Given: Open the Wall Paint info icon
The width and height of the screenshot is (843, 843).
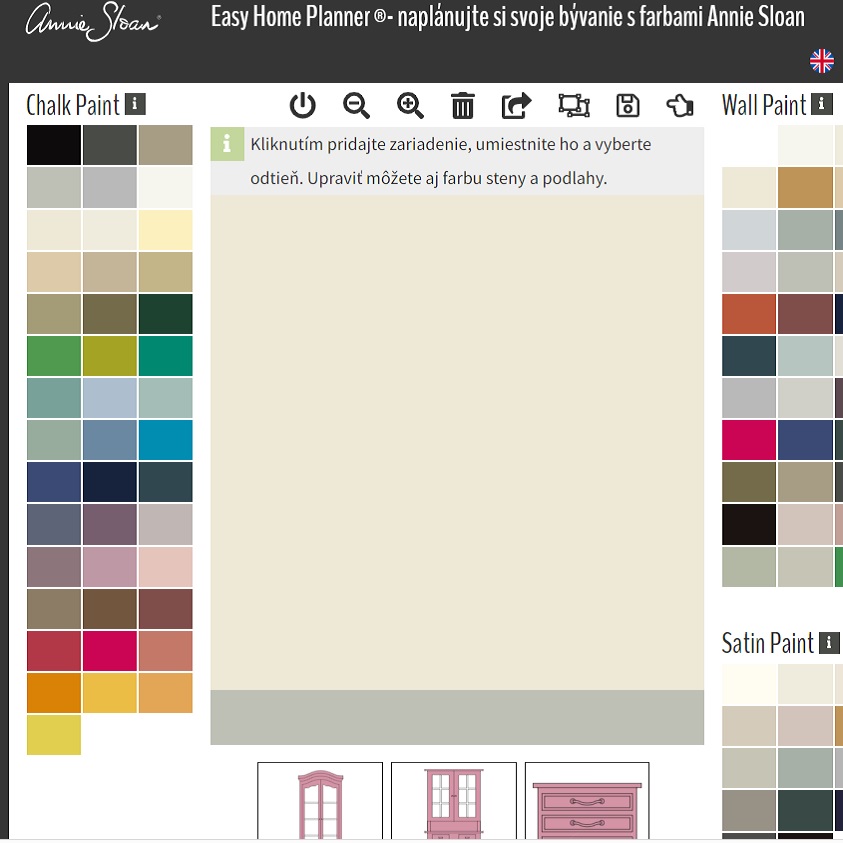Looking at the screenshot, I should (x=821, y=104).
